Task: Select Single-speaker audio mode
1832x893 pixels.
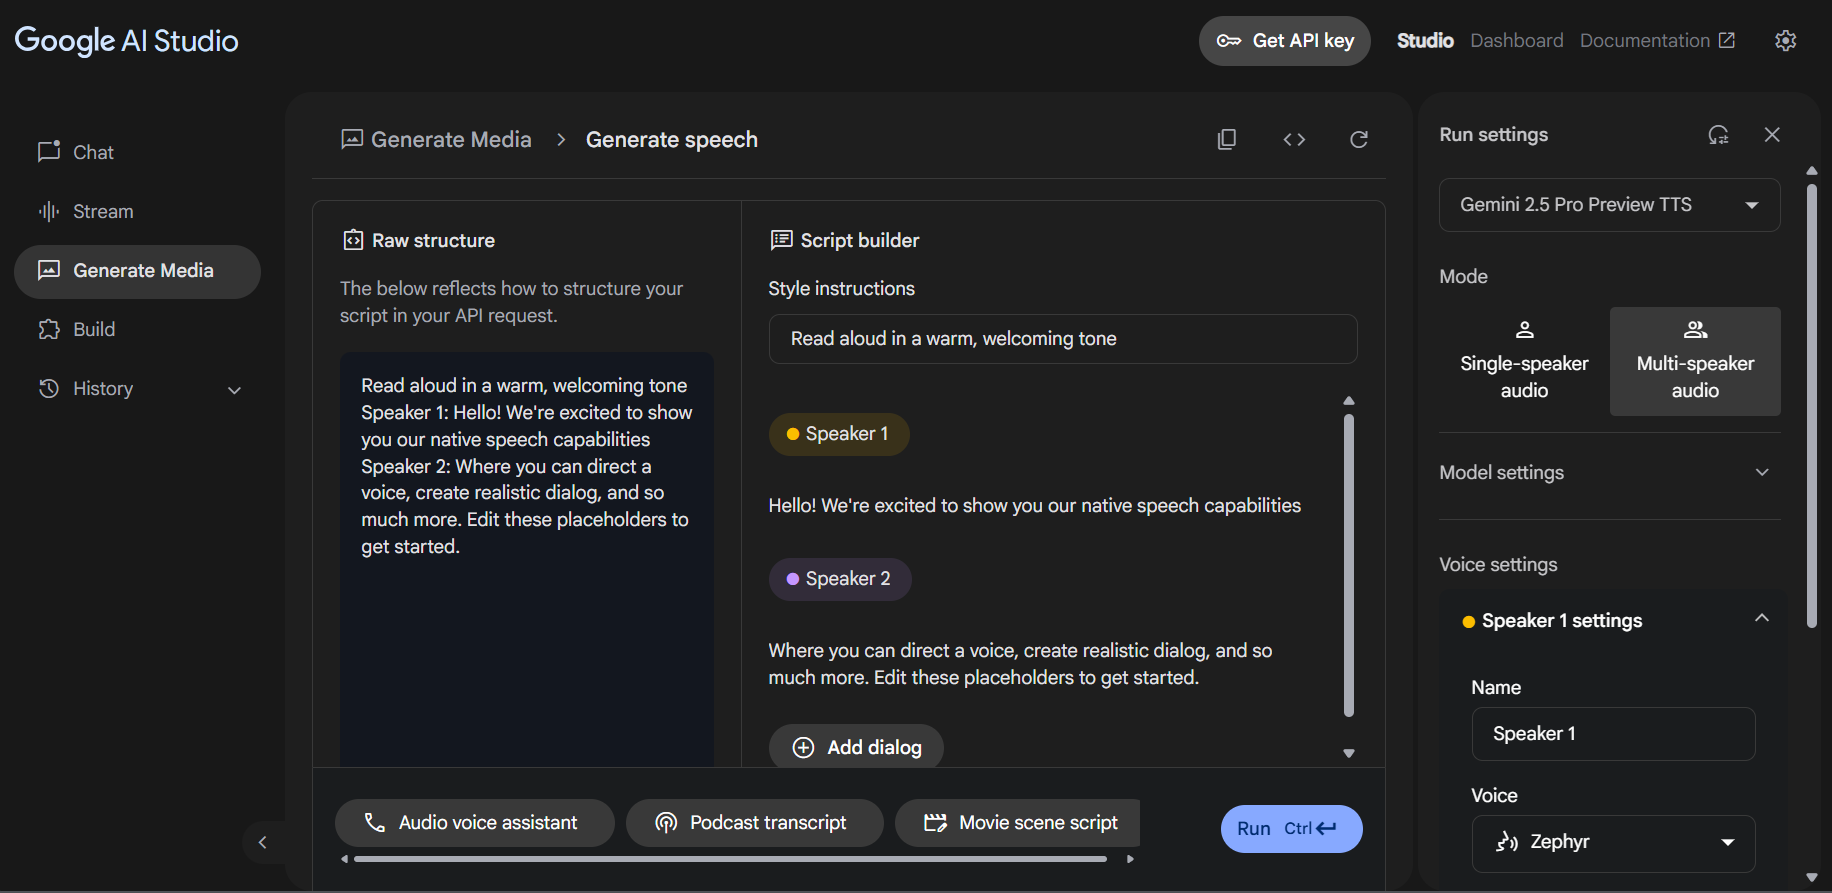Action: pyautogui.click(x=1524, y=361)
